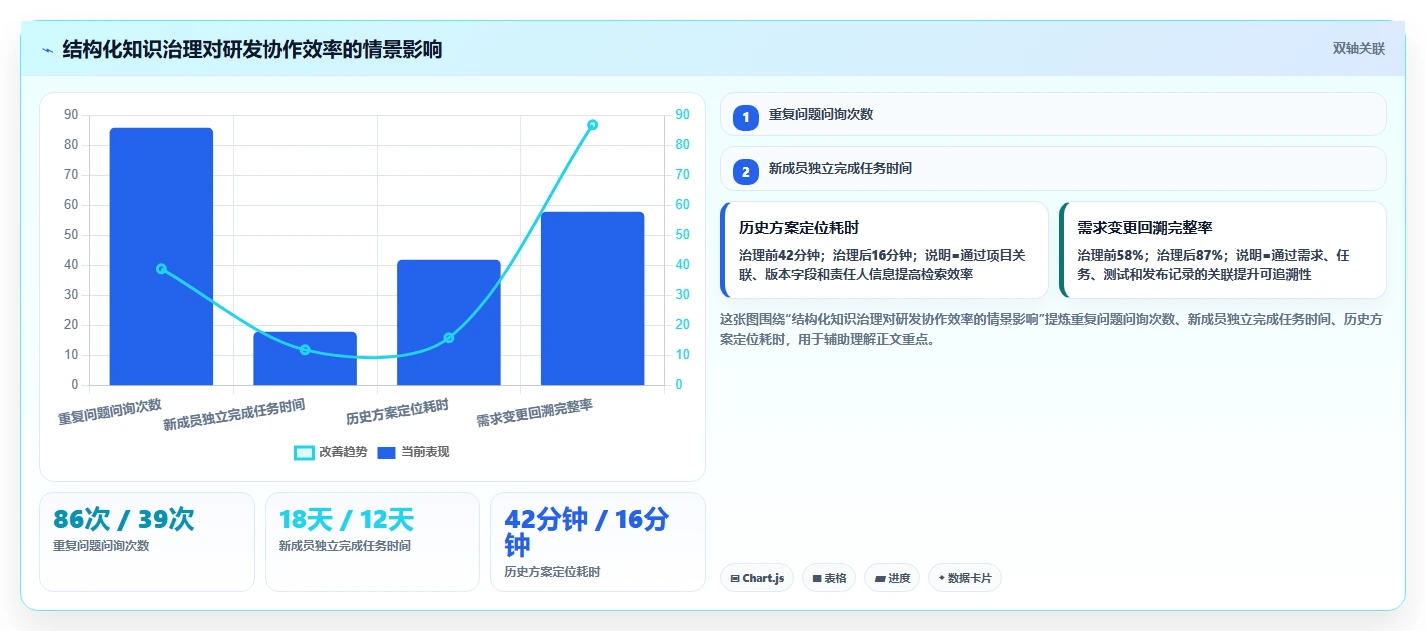
Task: Click the text 治理前58%；治理后87%
Action: pyautogui.click(x=1151, y=255)
